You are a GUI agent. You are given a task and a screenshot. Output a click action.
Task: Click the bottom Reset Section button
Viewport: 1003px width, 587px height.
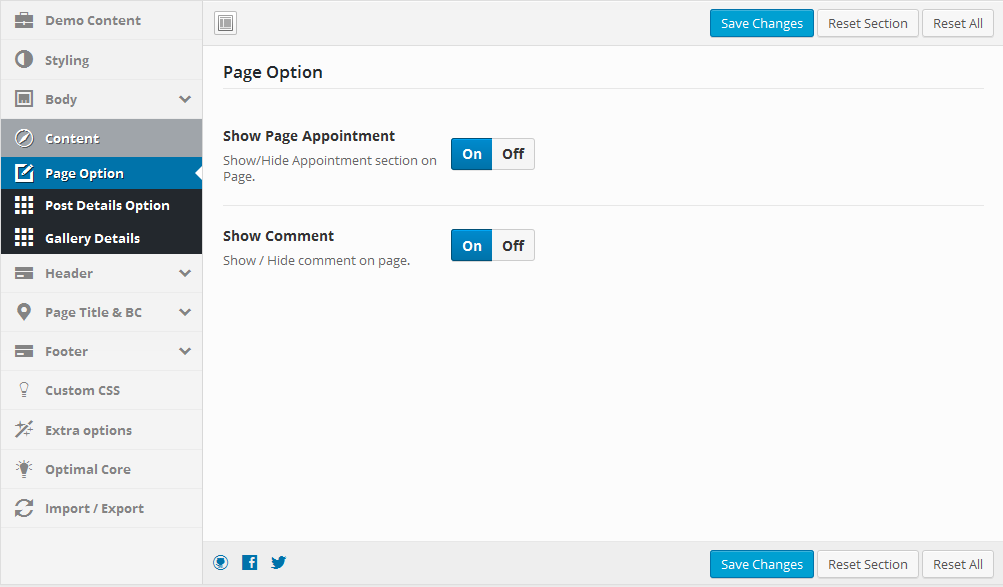867,564
